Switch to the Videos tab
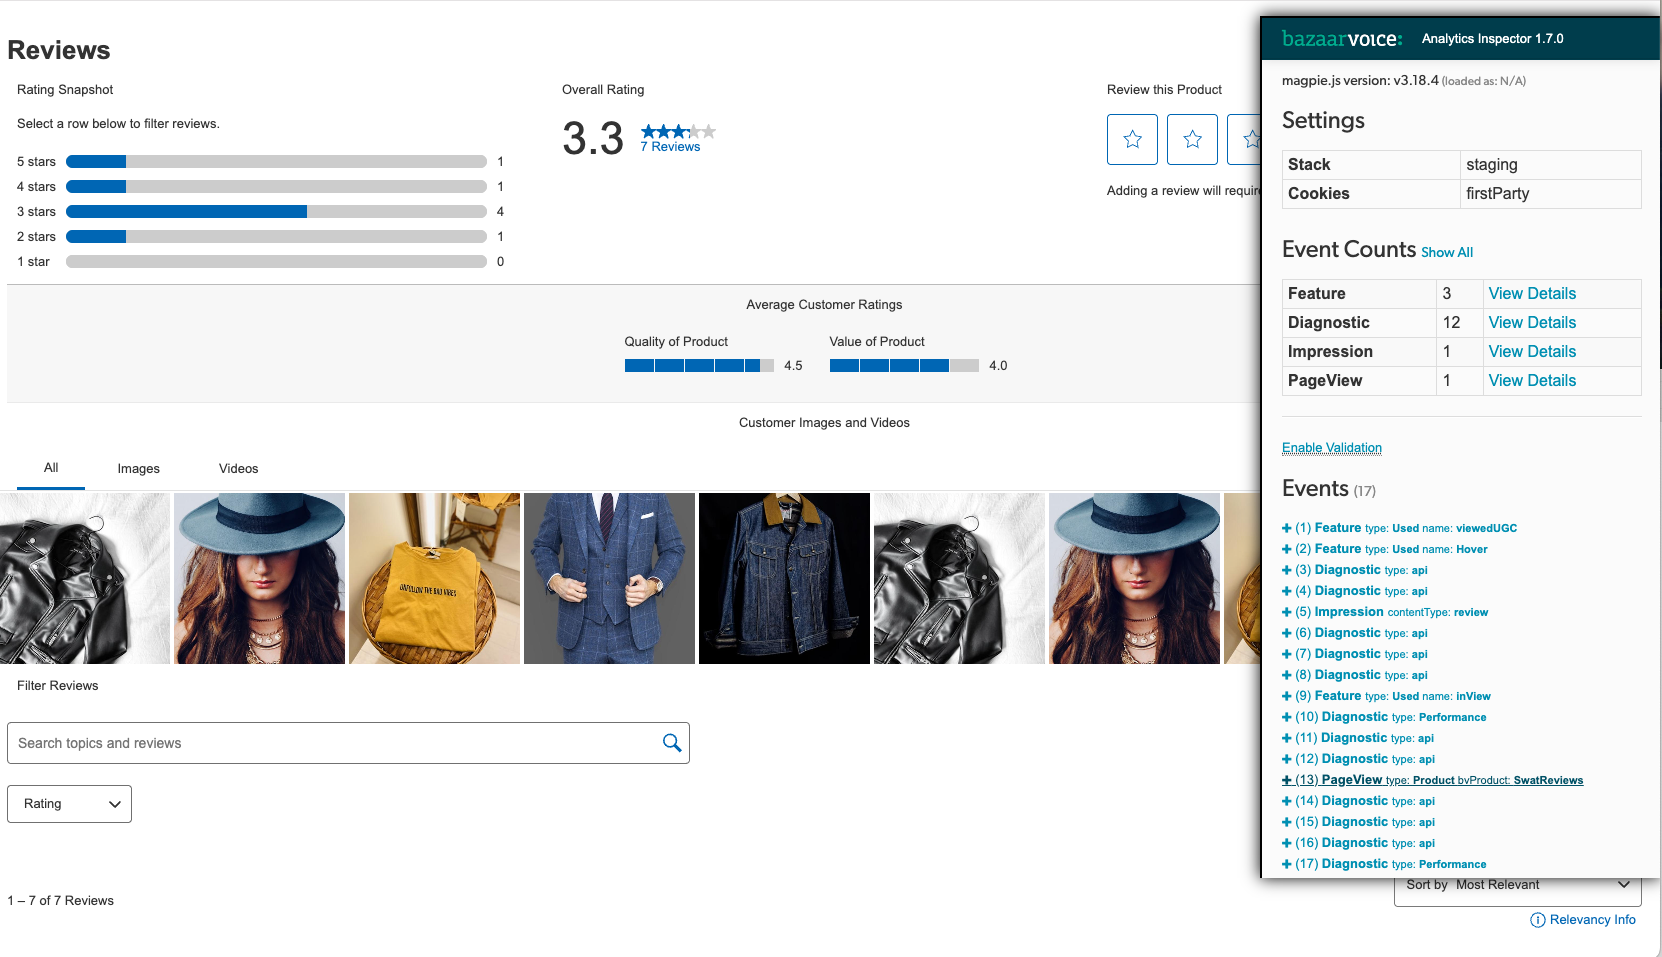This screenshot has width=1662, height=957. click(x=238, y=469)
